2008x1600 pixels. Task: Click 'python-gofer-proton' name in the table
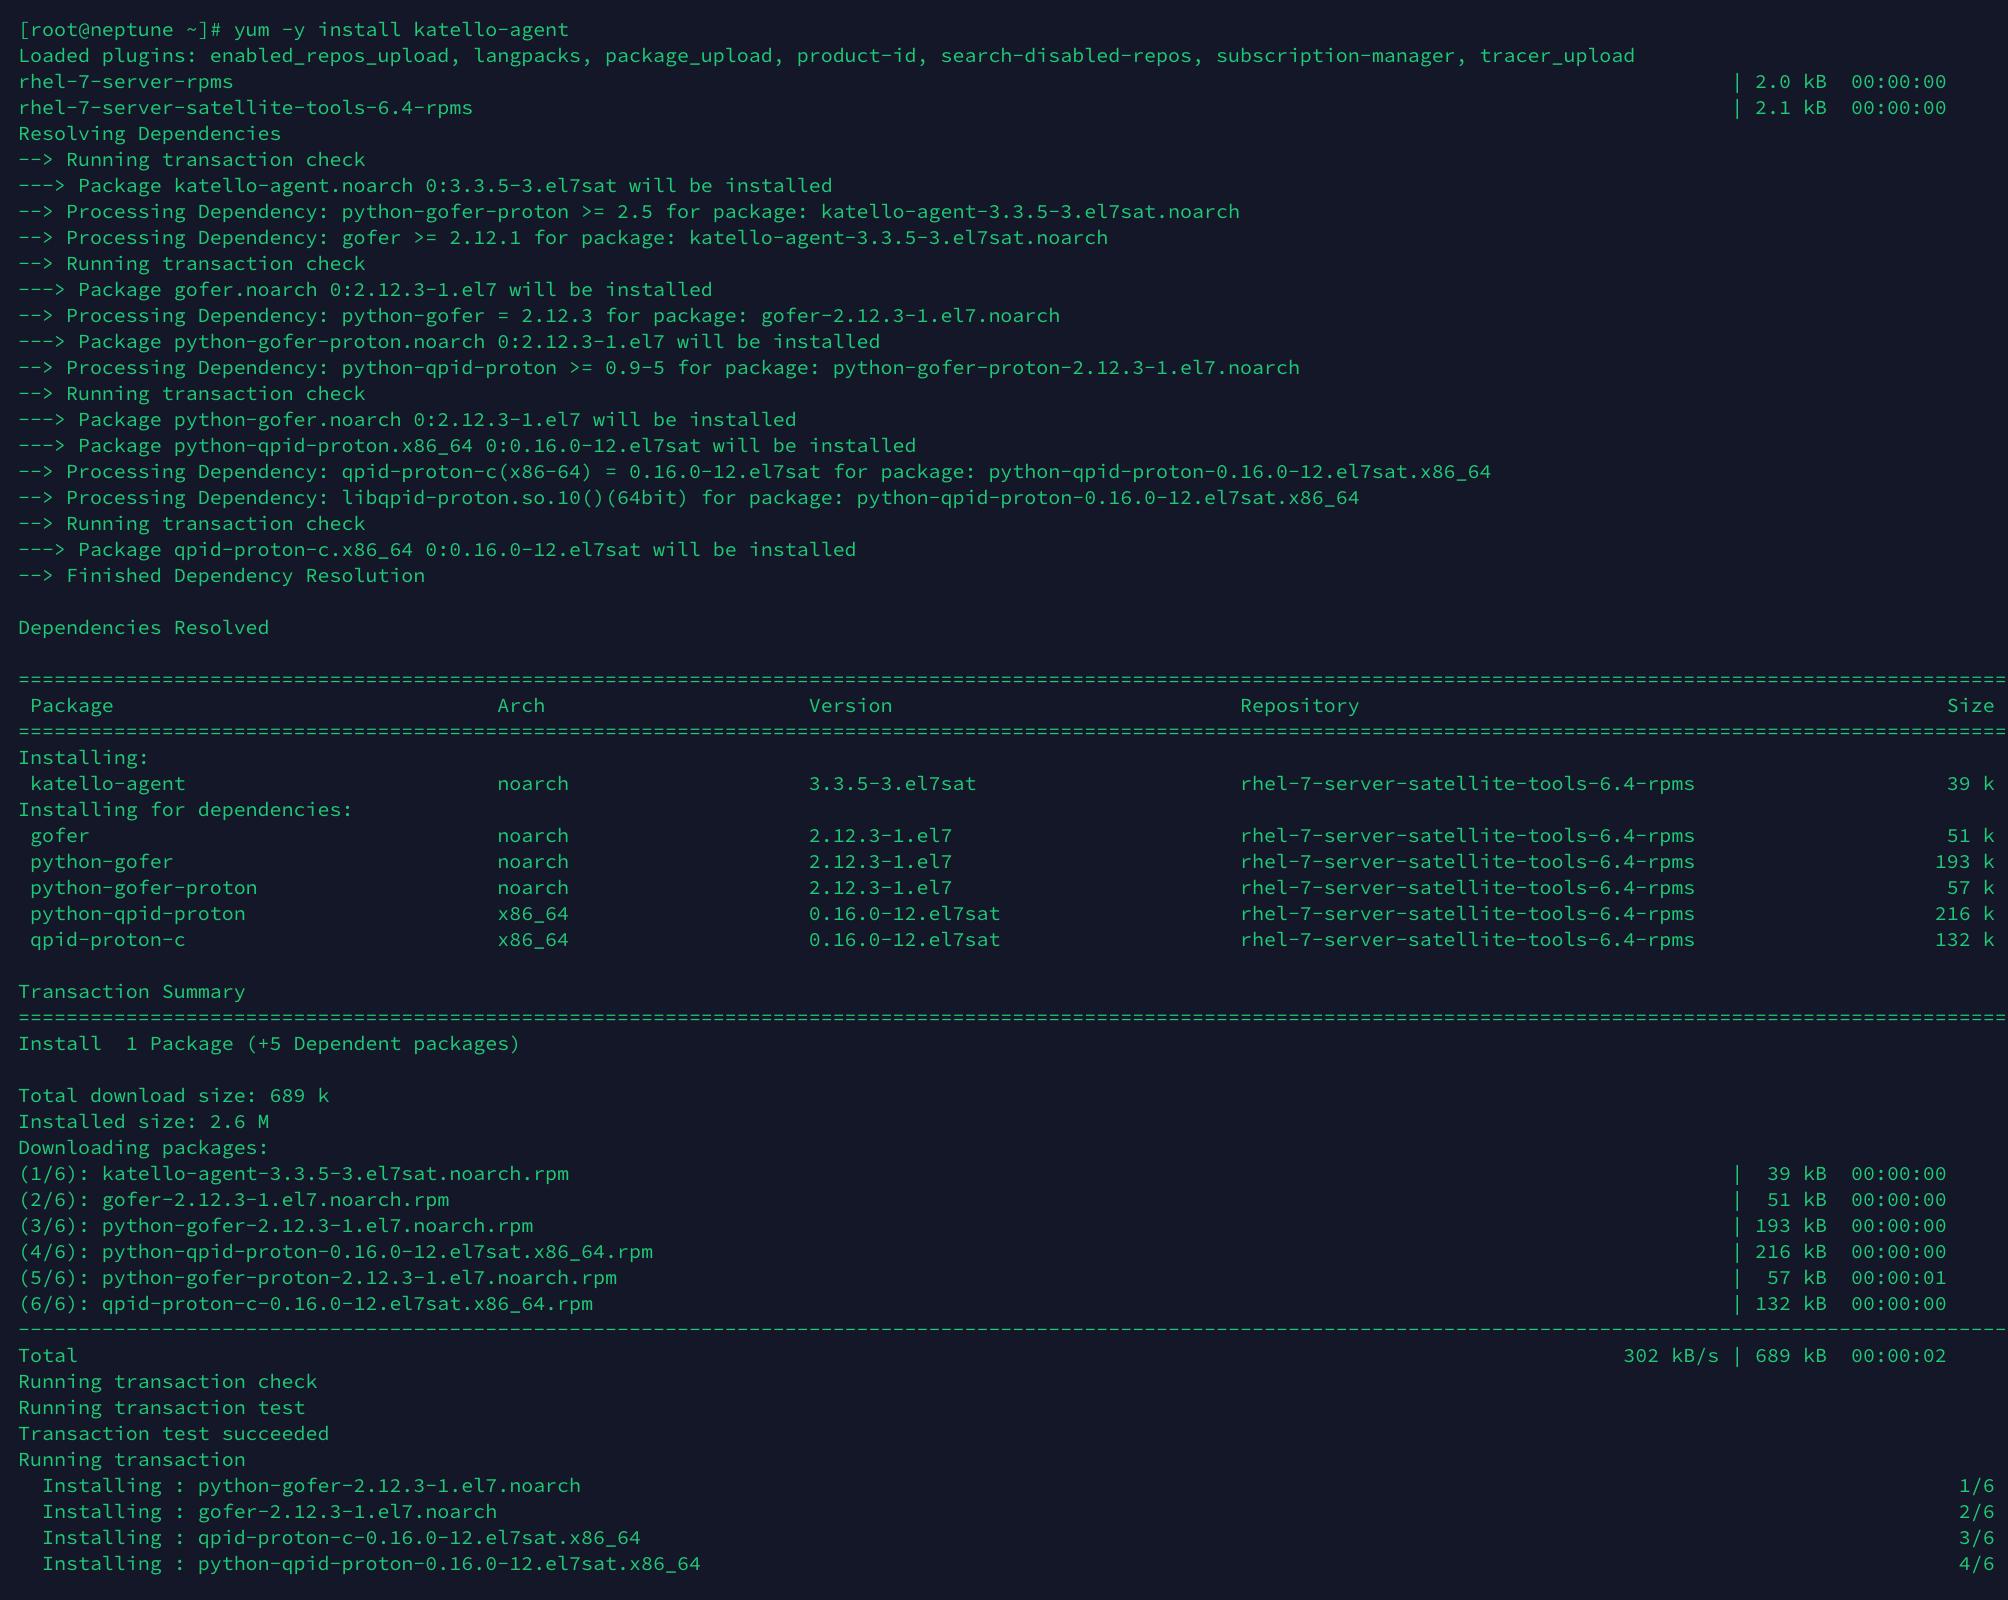coord(144,888)
